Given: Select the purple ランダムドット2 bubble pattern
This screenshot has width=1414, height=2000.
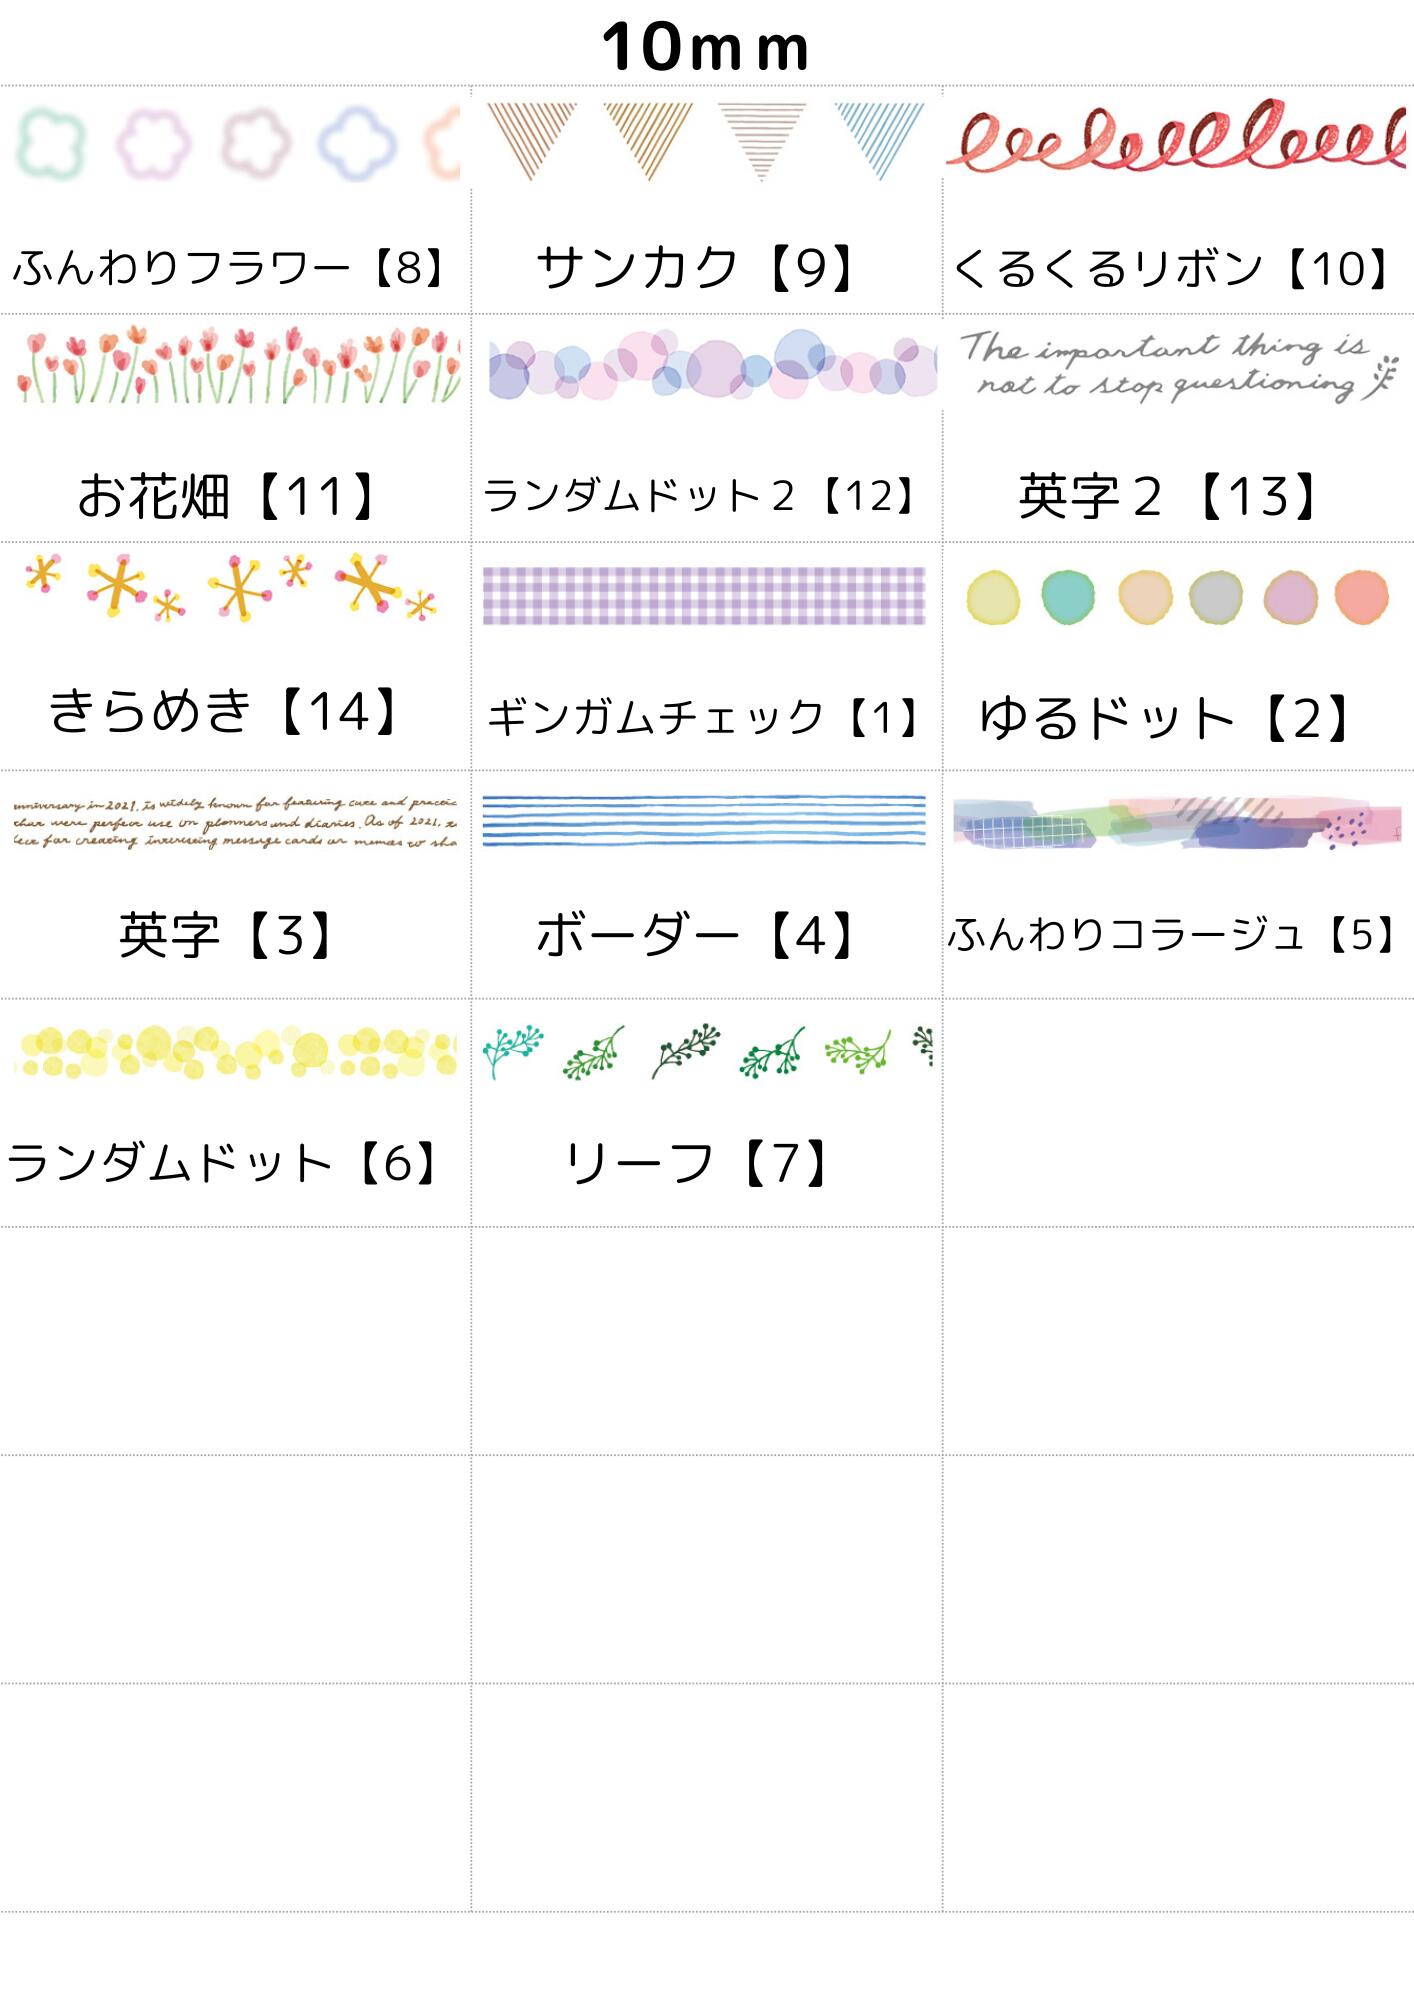Looking at the screenshot, I should click(x=710, y=366).
